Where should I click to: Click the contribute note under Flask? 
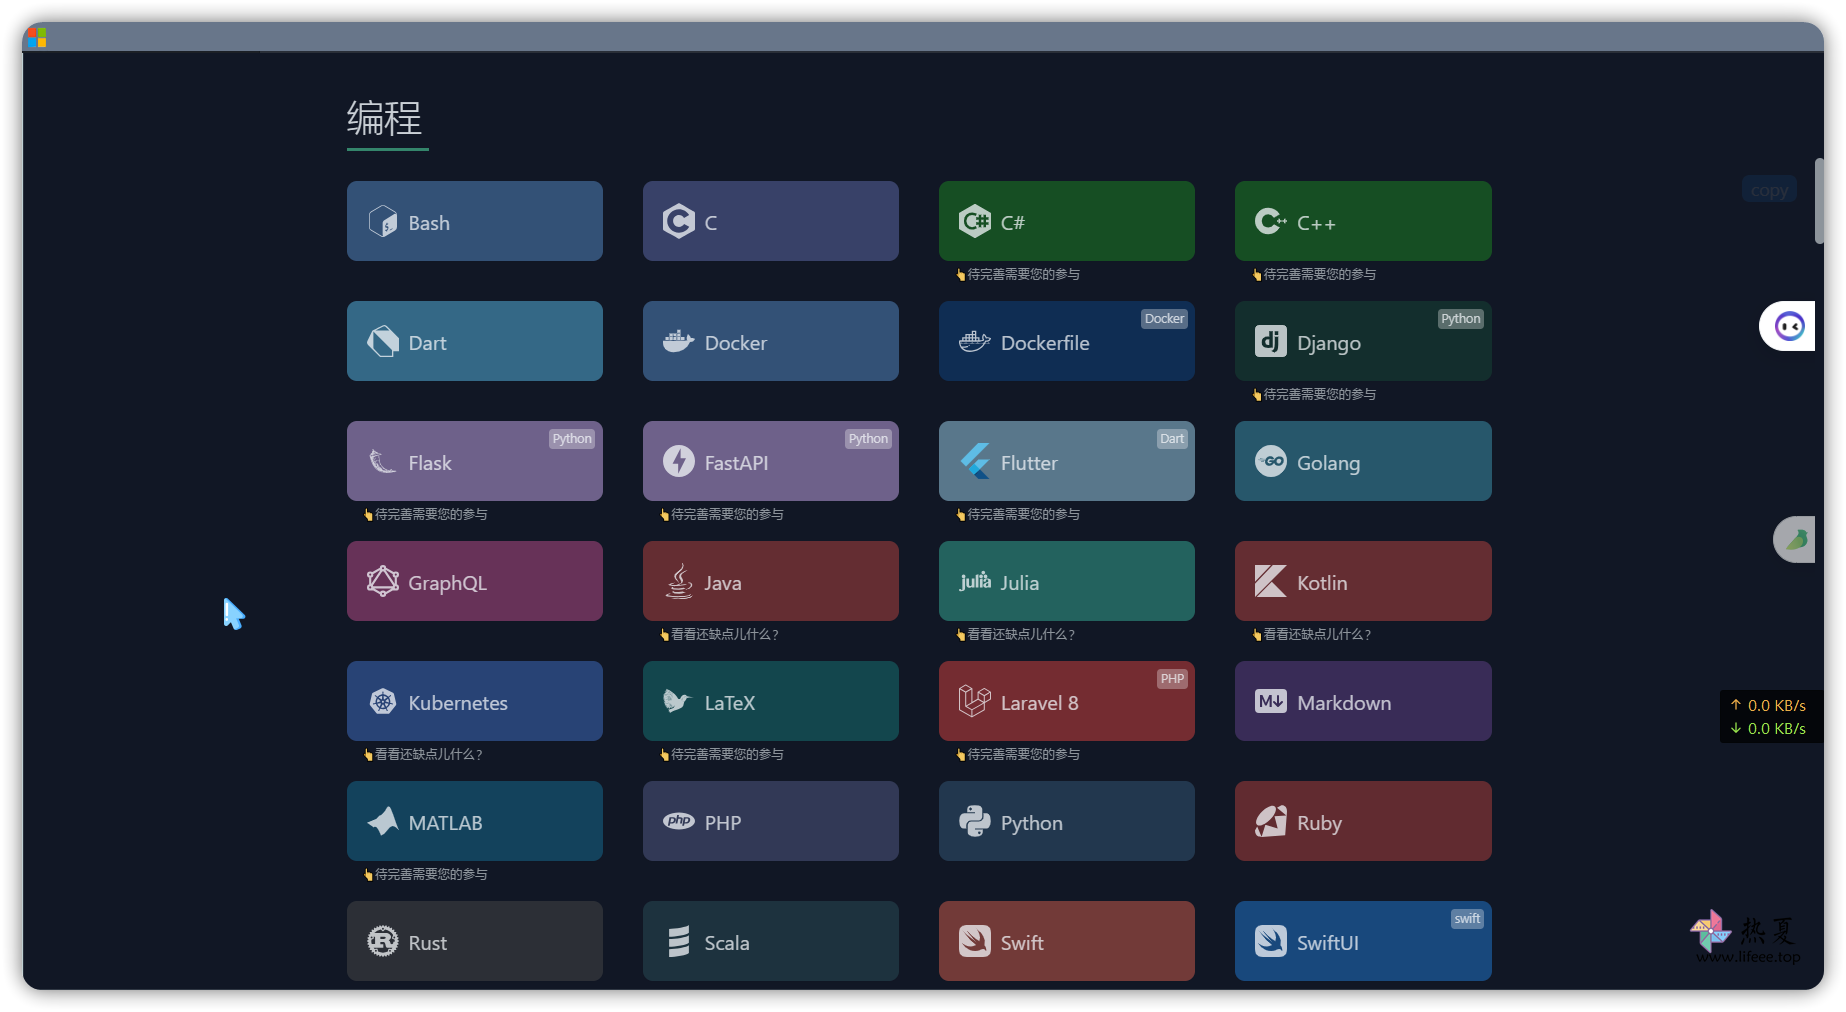coord(426,514)
